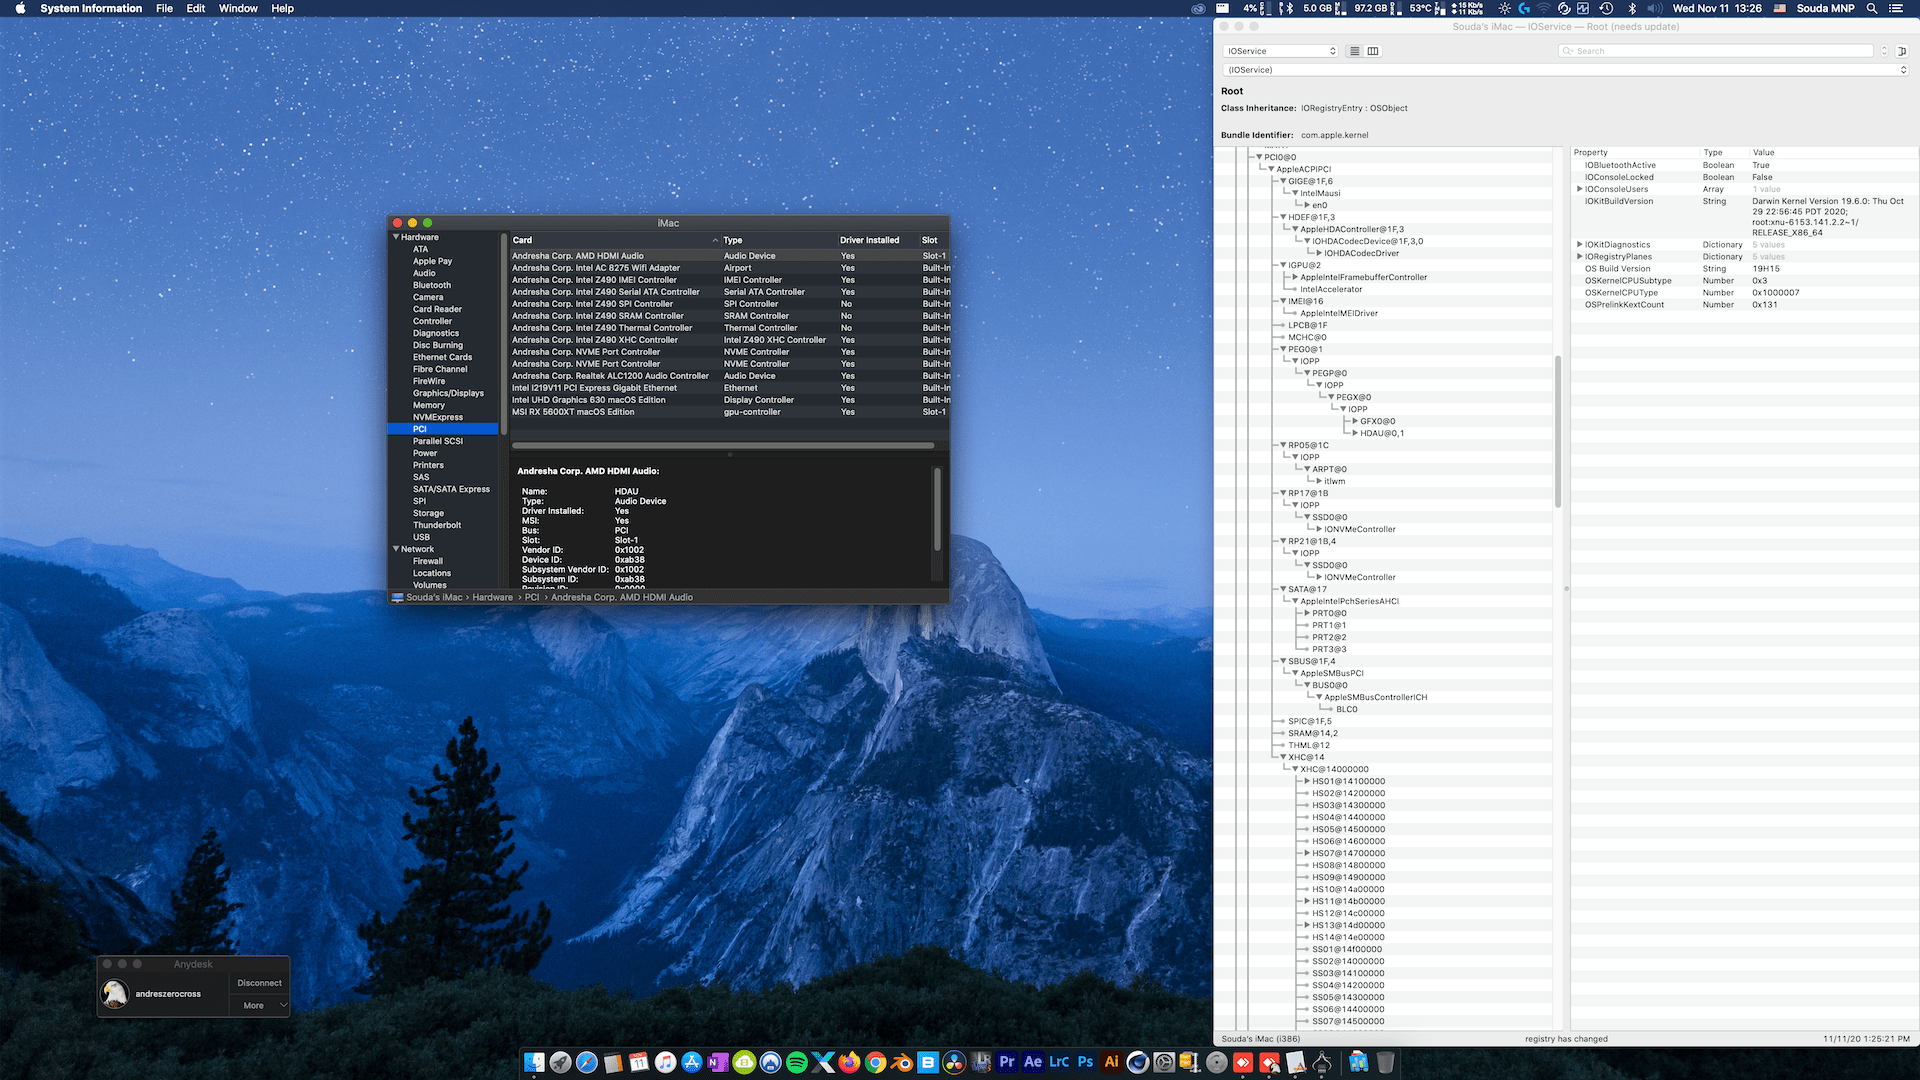
Task: Launch Finder from the dock
Action: [535, 1063]
